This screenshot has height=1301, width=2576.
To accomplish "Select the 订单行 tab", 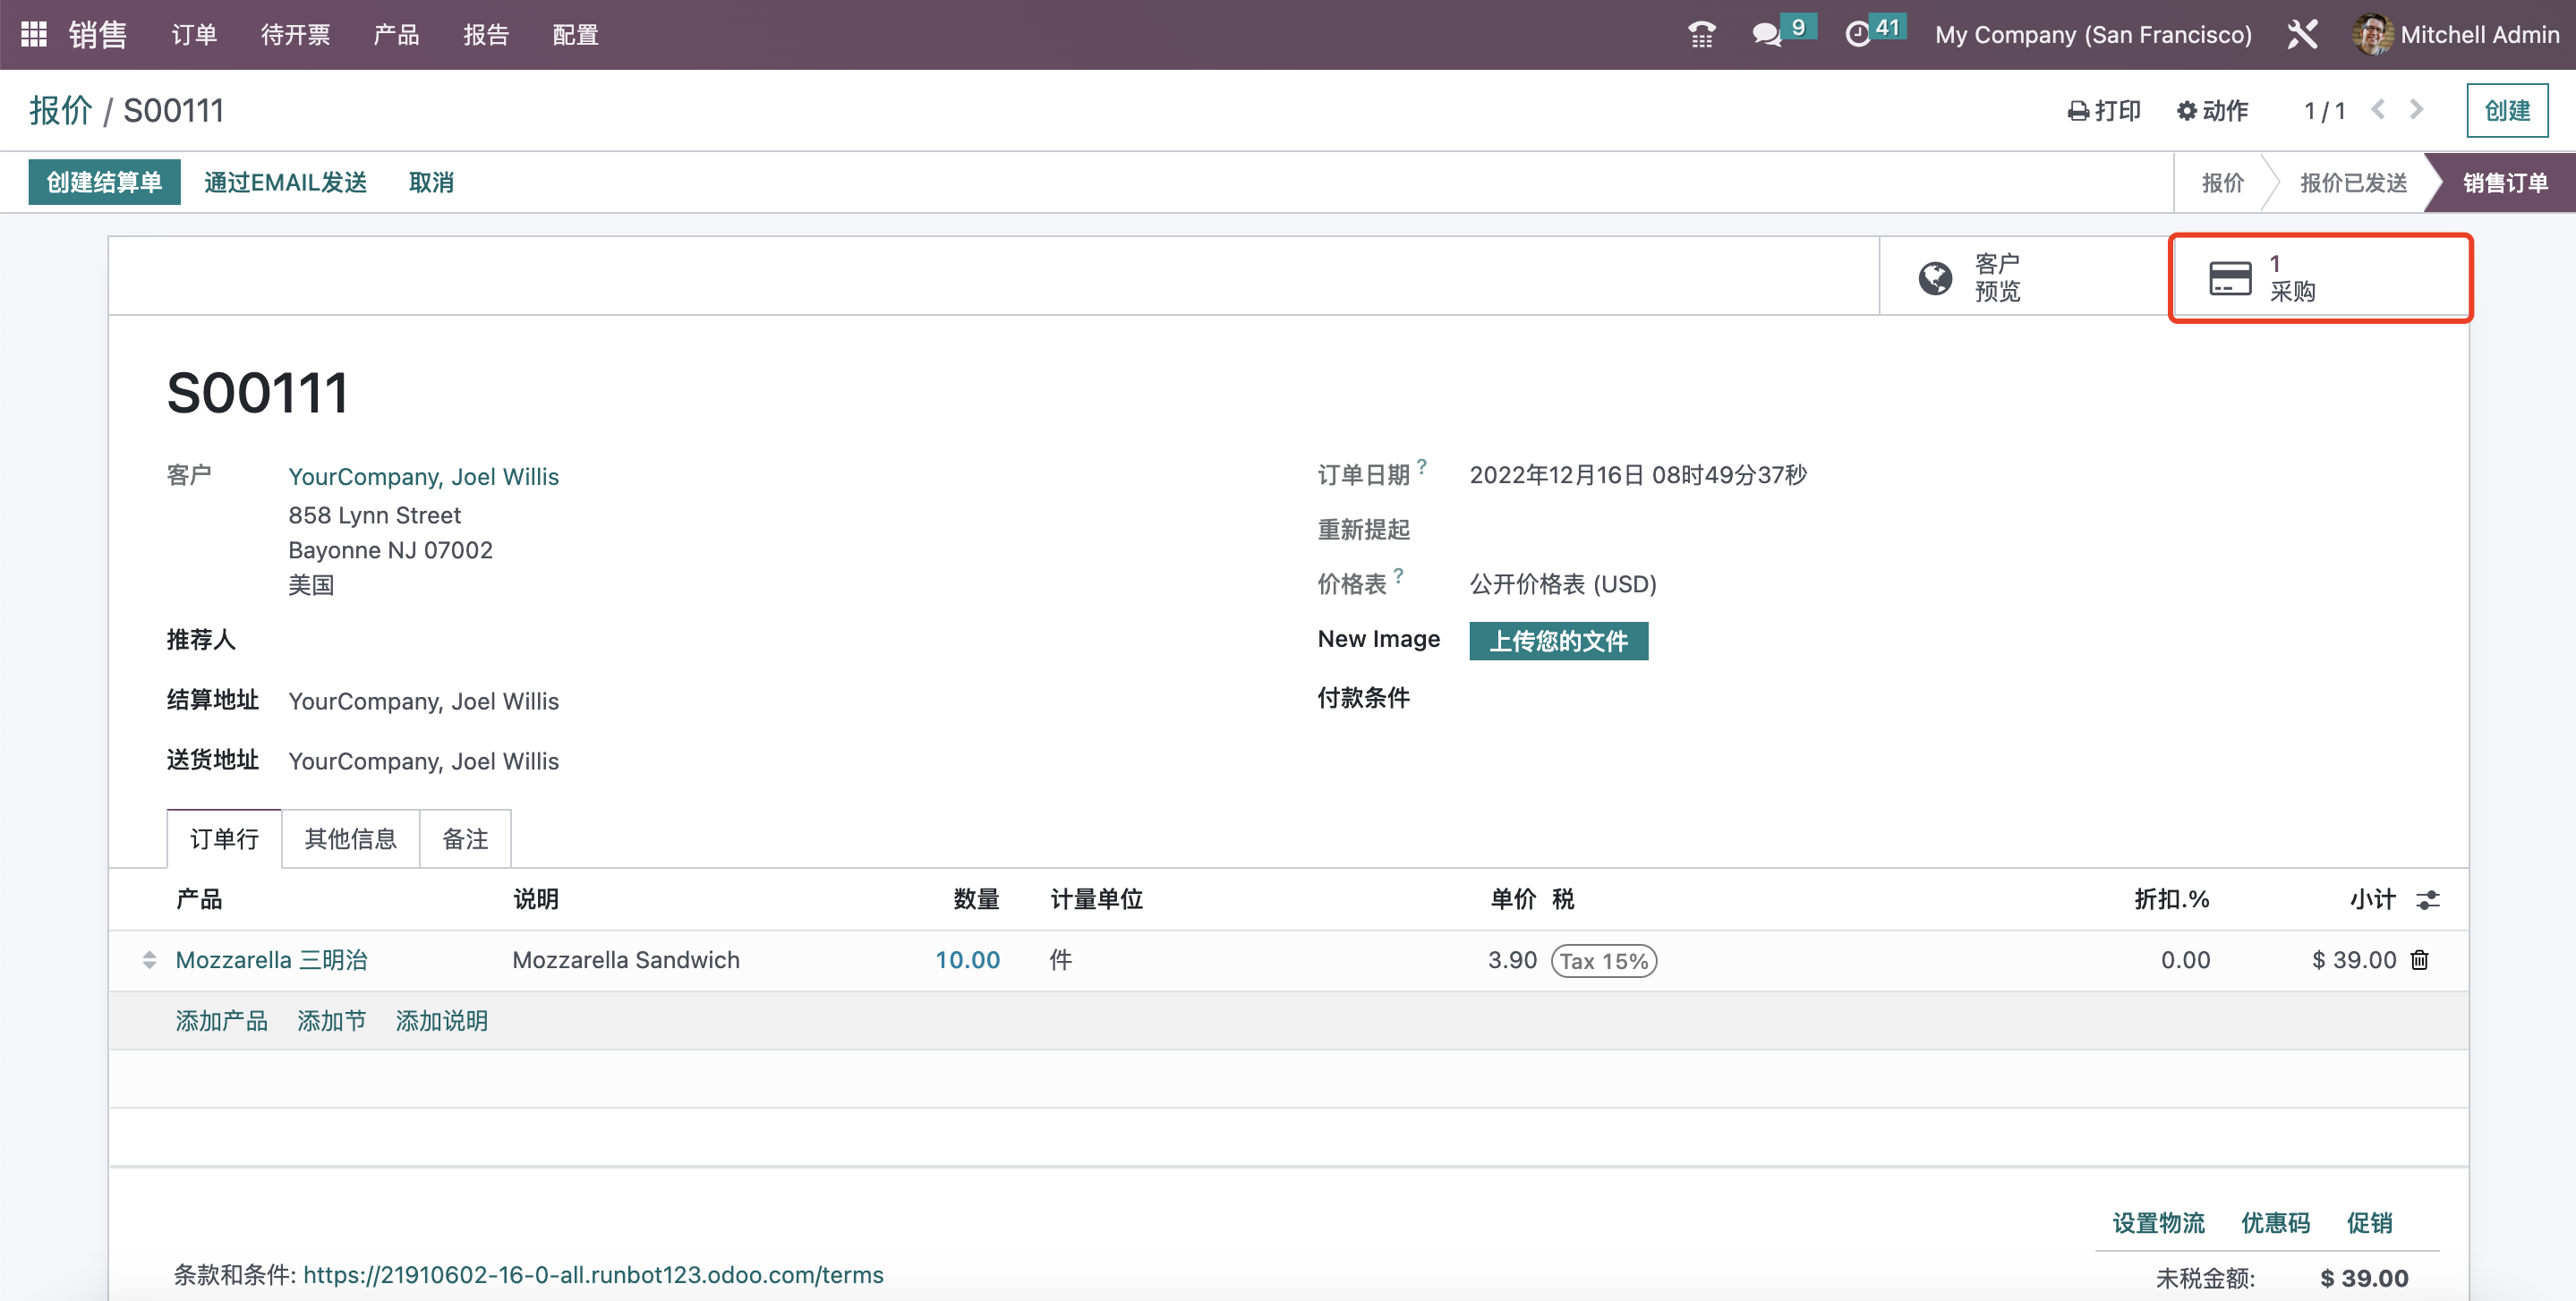I will 224,839.
